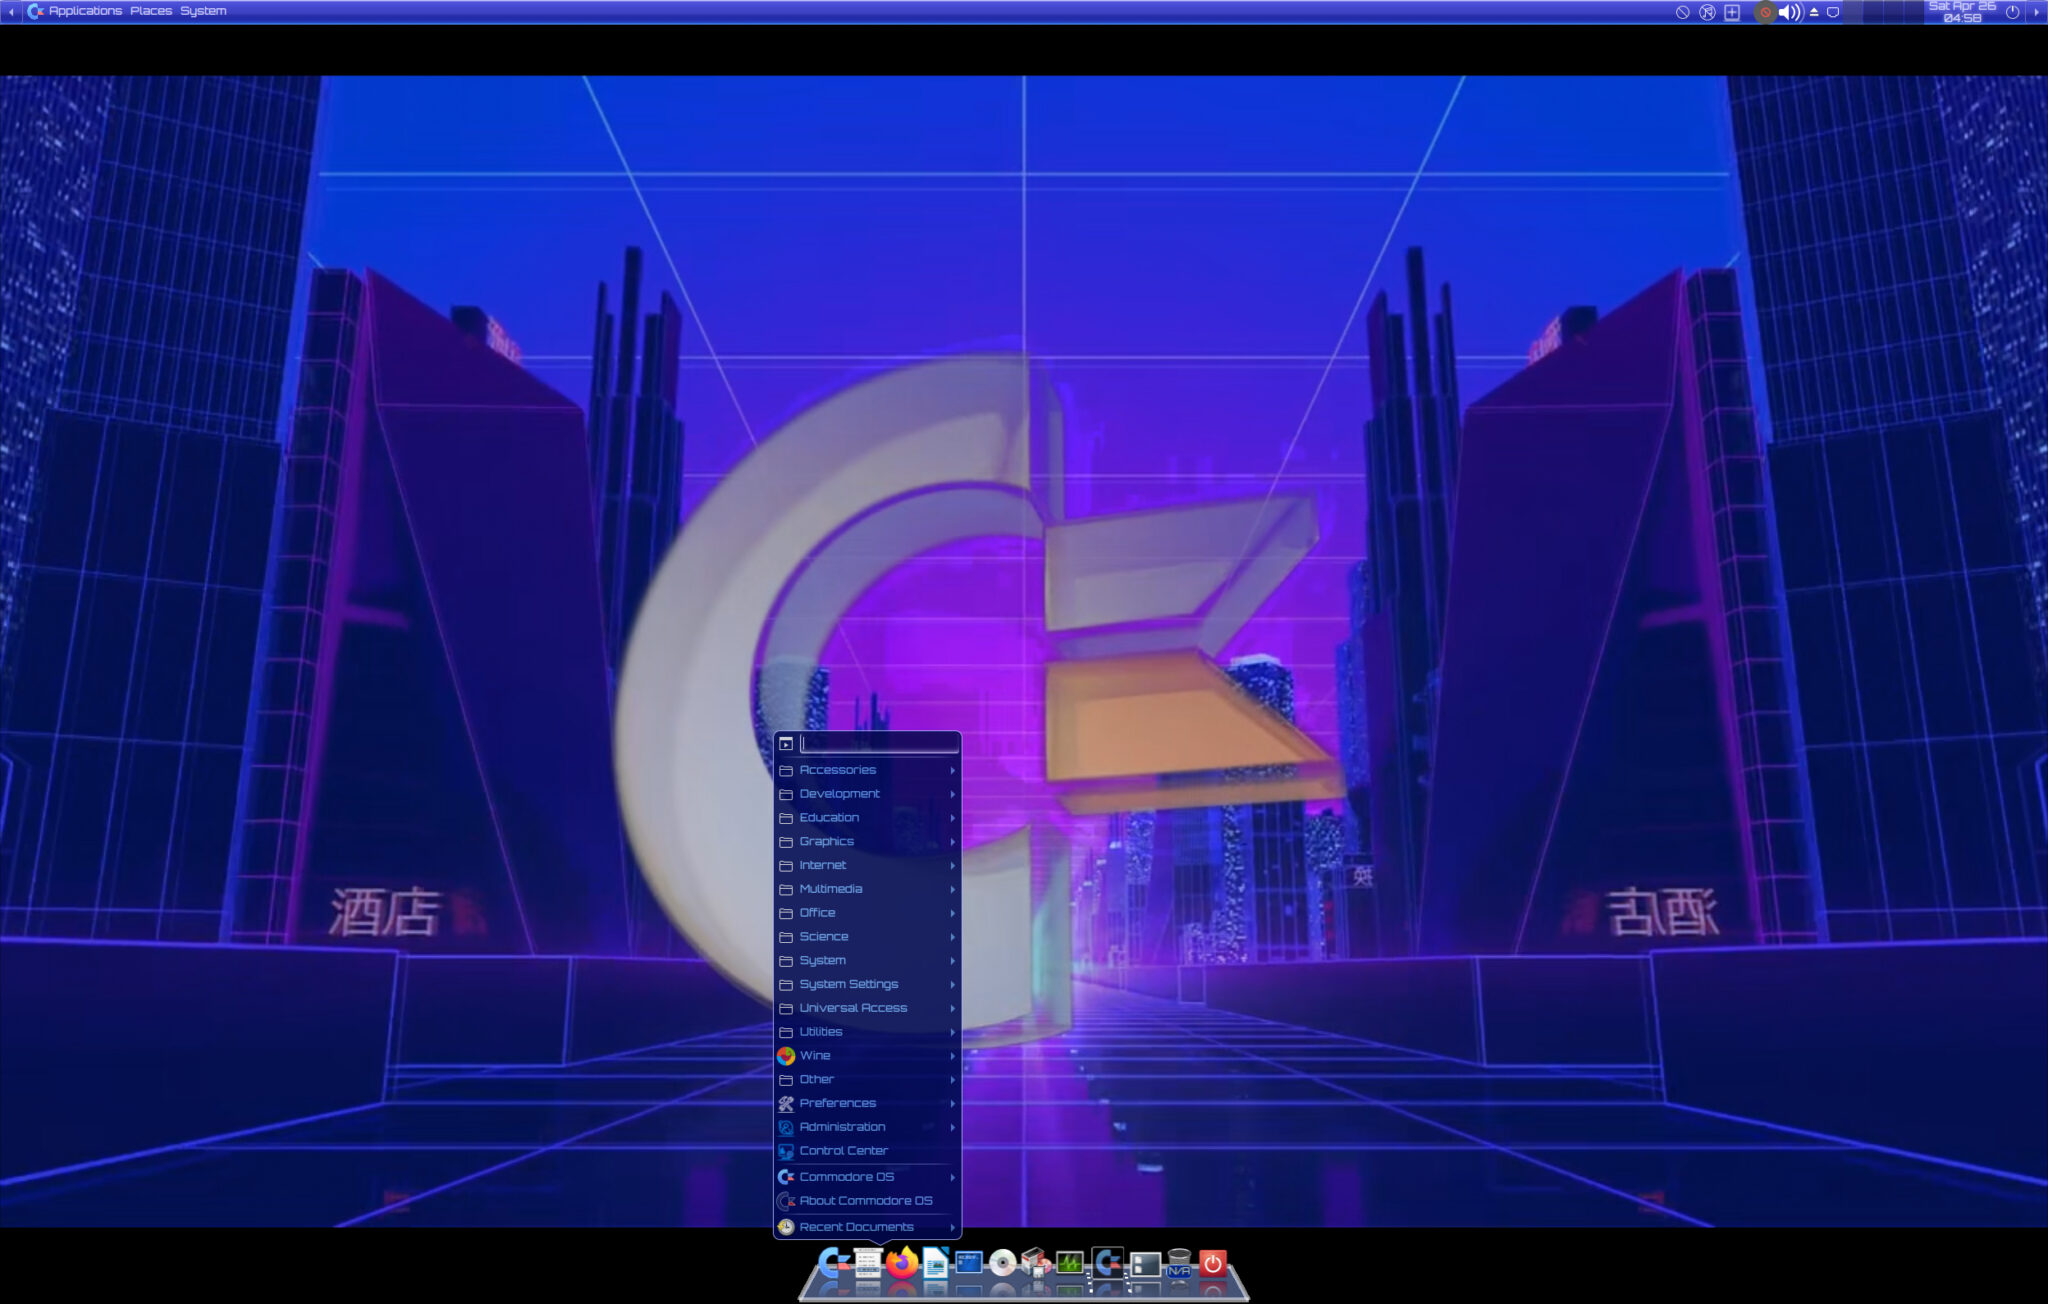
Task: Open the file manager icon in the dock
Action: click(1145, 1264)
